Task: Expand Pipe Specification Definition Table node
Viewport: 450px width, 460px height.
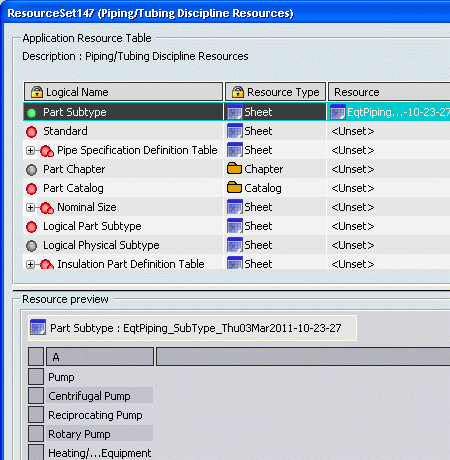Action: click(x=30, y=151)
